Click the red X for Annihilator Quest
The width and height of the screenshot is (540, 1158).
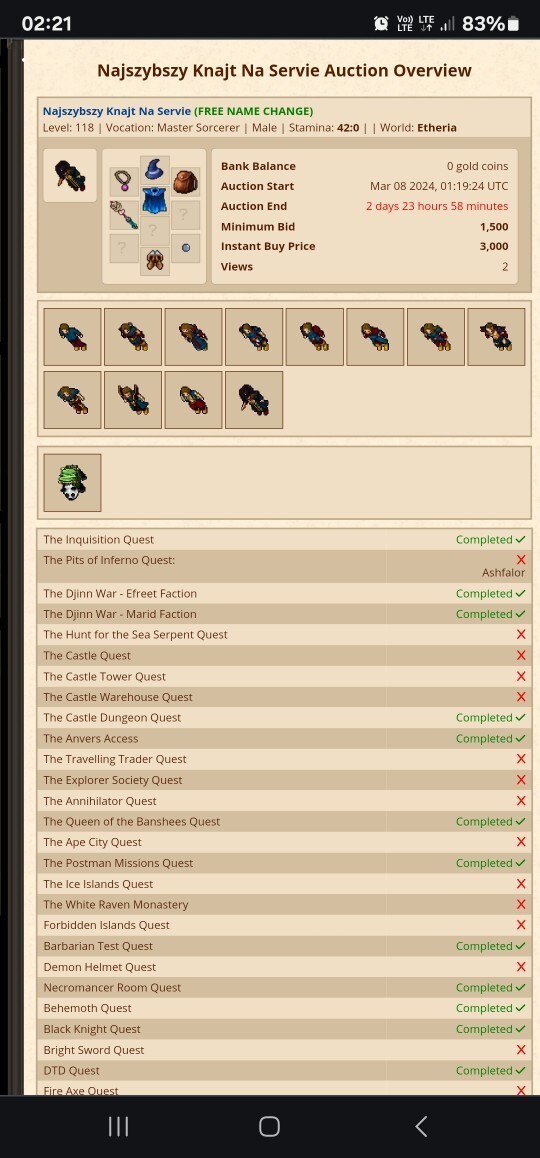click(521, 801)
